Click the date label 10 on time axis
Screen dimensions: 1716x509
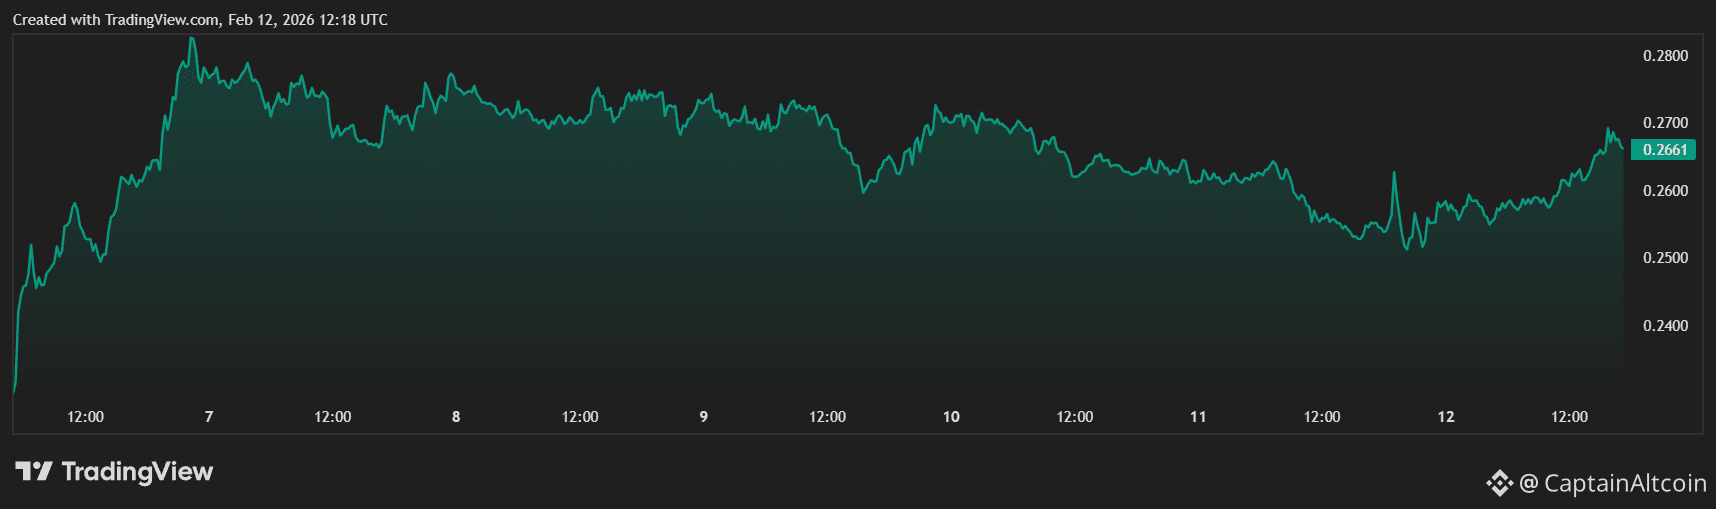tap(951, 417)
